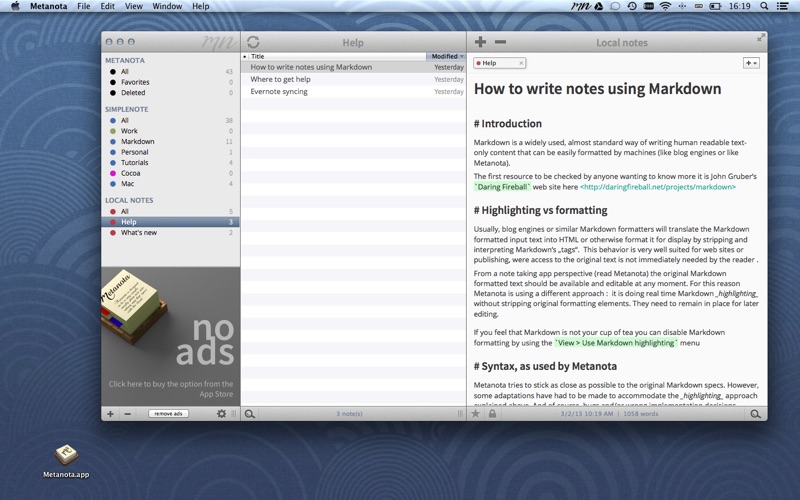The height and width of the screenshot is (500, 800).
Task: Click the sync refresh icon above the notes list
Action: coord(253,42)
